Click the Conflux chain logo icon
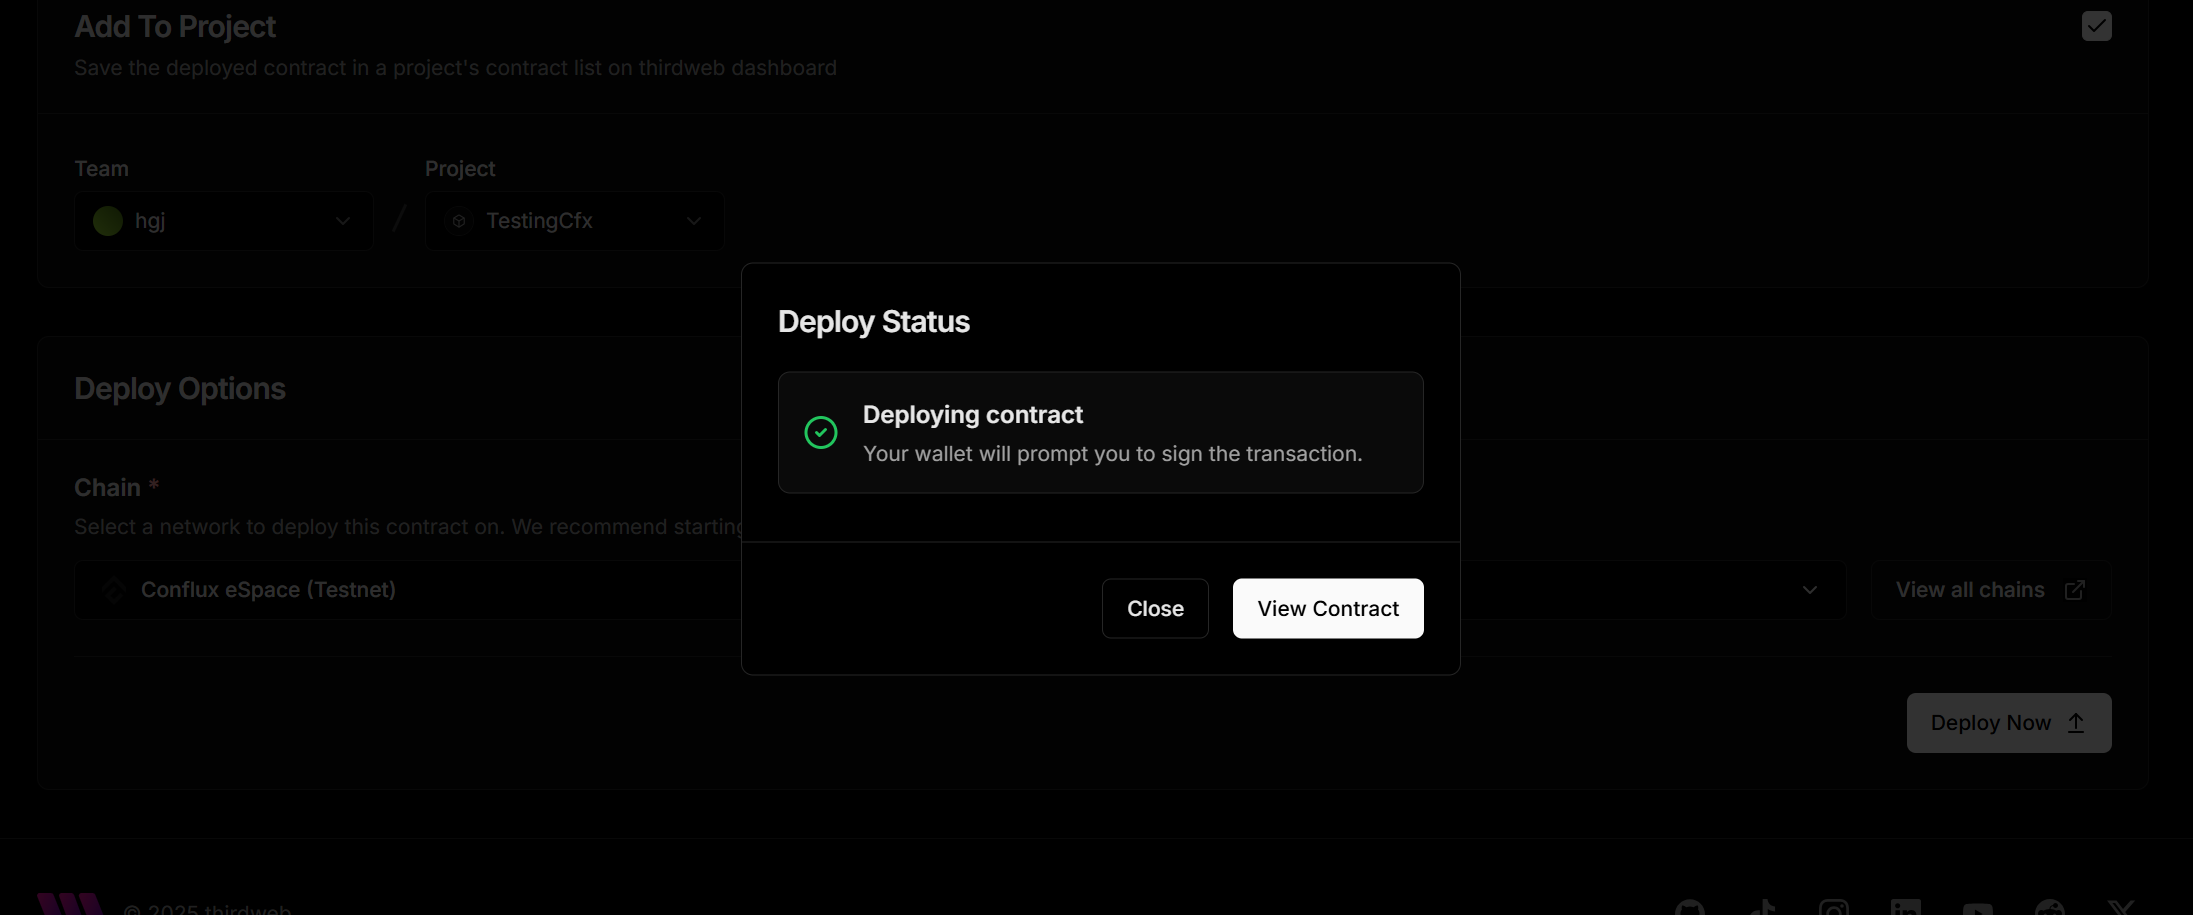 (113, 590)
